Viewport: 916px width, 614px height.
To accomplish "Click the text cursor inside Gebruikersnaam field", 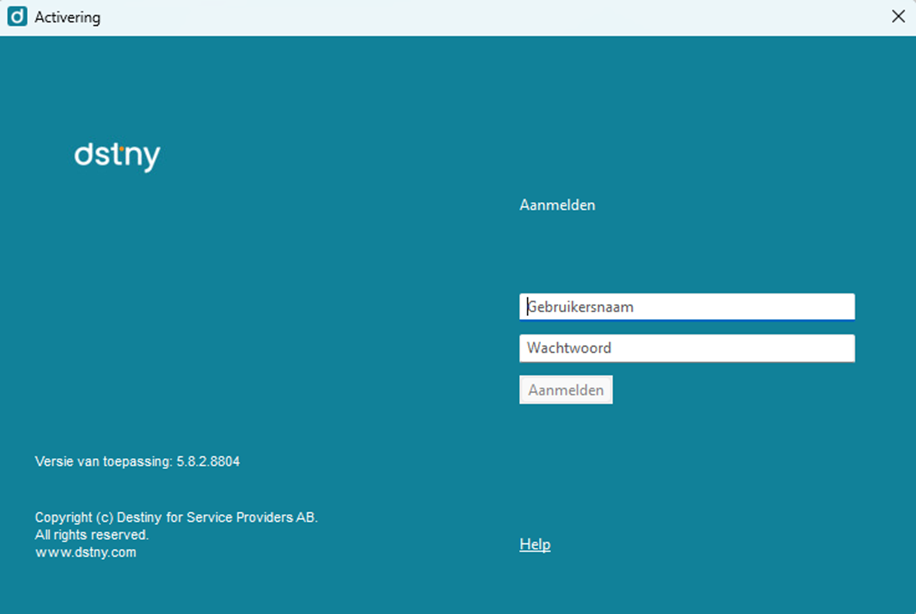I will 528,307.
